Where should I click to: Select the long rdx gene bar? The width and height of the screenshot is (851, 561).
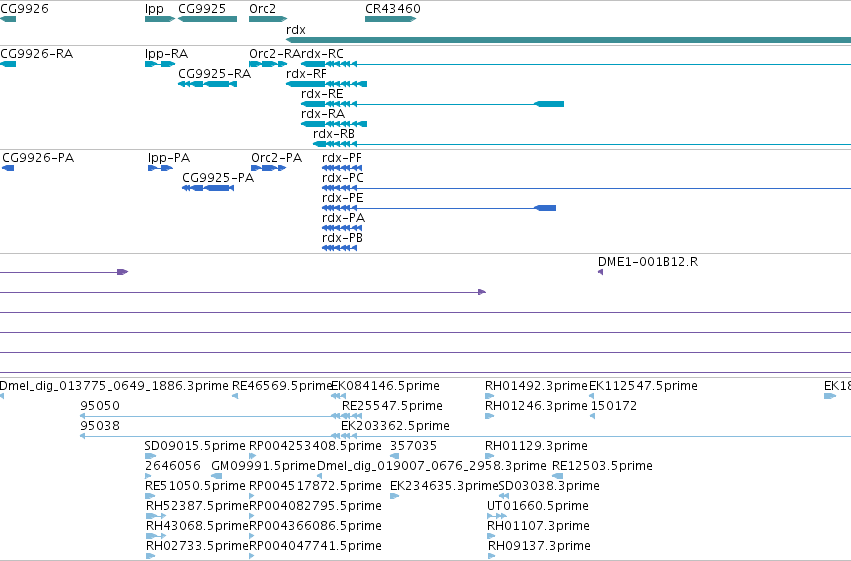[568, 40]
